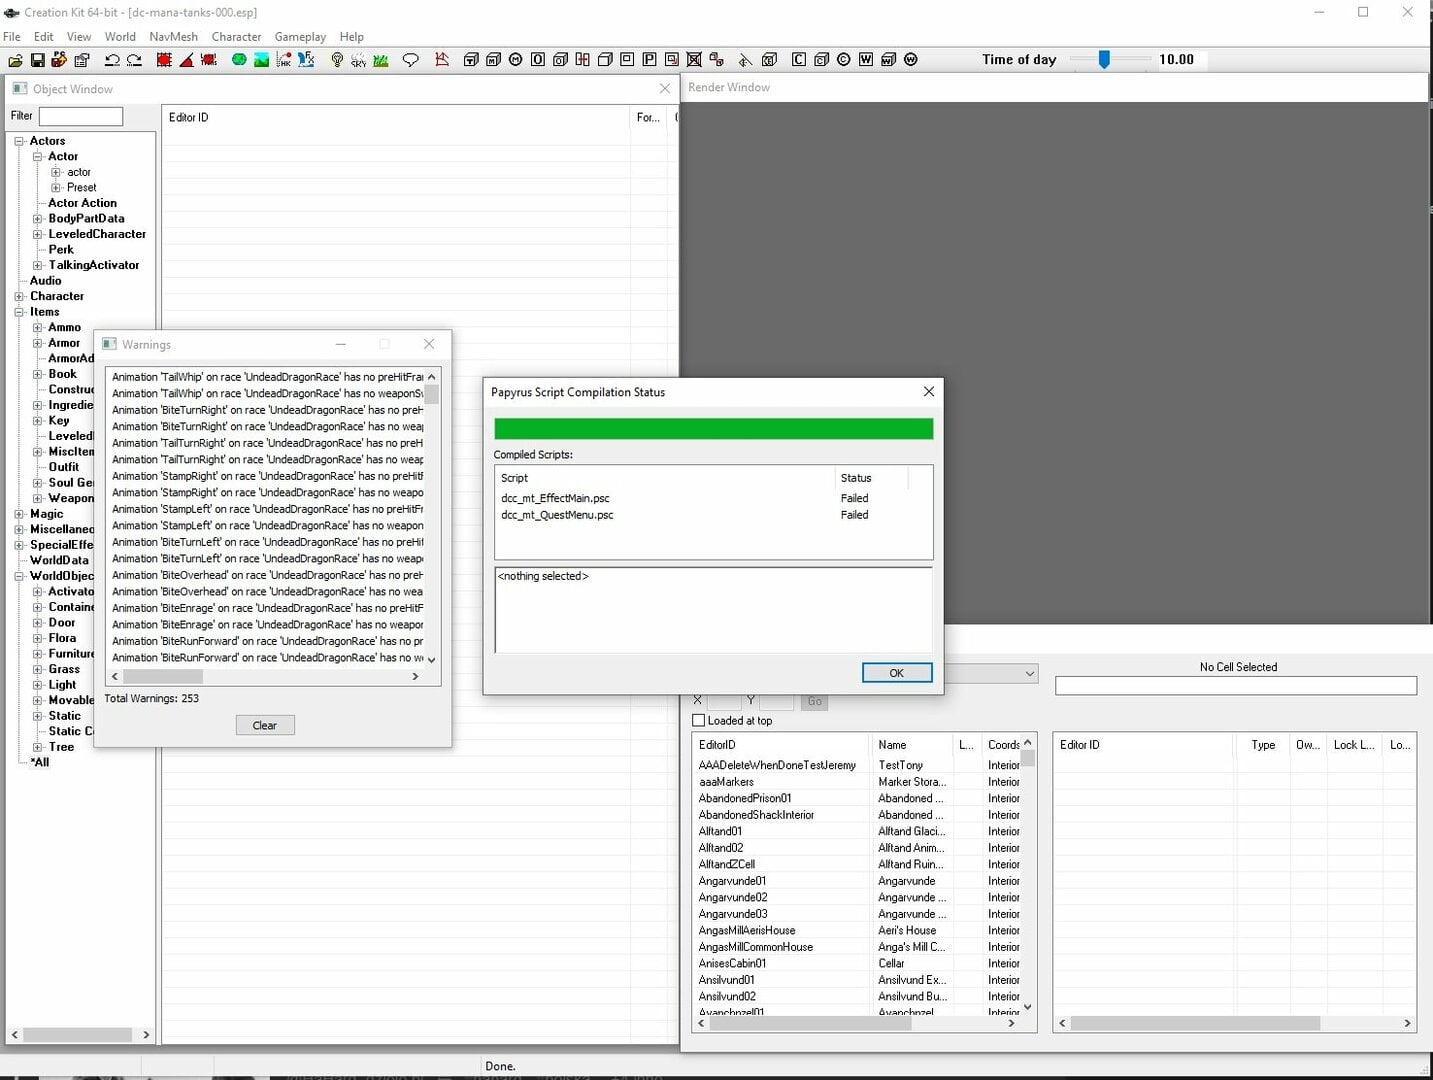The height and width of the screenshot is (1080, 1433).
Task: Select dcc_mt_QuestMenu.psc script row
Action: pyautogui.click(x=714, y=515)
